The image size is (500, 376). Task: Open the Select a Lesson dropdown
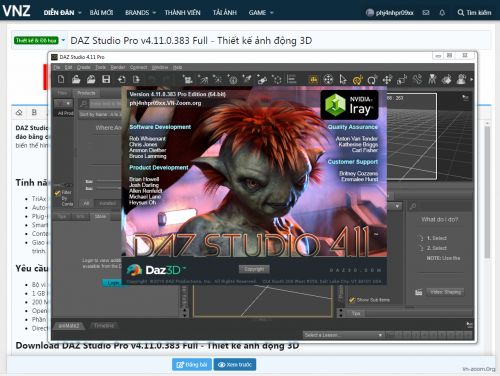[343, 335]
